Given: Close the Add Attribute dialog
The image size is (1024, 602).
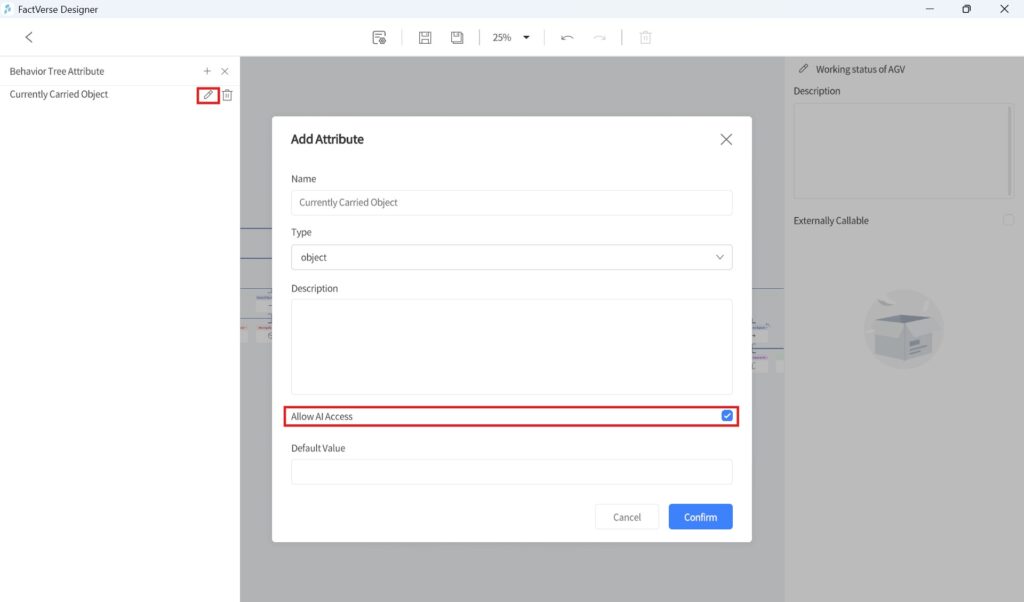Looking at the screenshot, I should (x=726, y=139).
